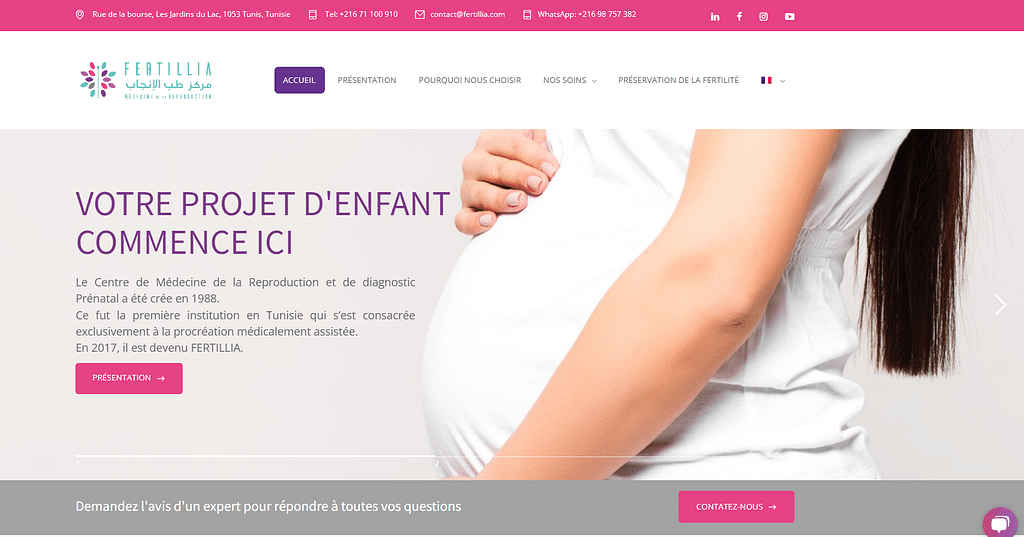
Task: Open the Instagram social icon
Action: (x=763, y=16)
